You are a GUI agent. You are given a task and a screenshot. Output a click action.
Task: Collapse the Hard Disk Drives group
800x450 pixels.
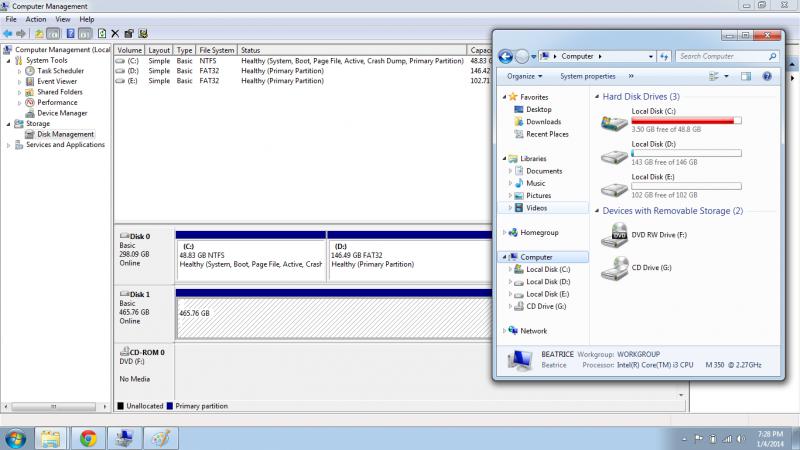(597, 96)
